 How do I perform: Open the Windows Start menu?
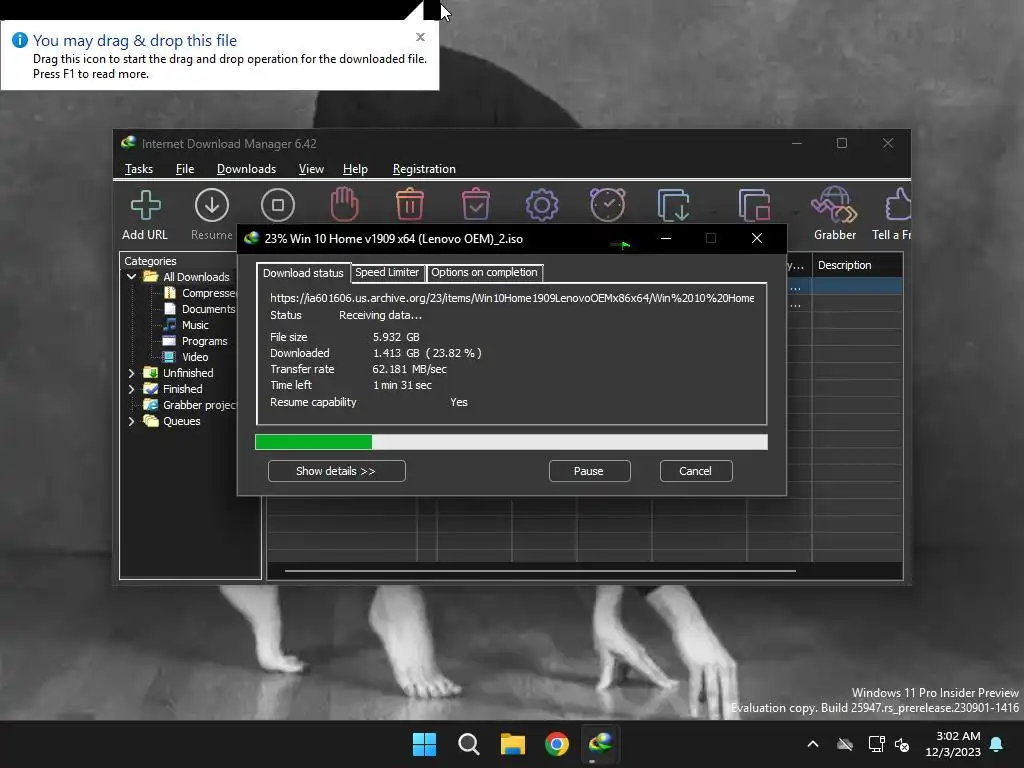coord(424,744)
